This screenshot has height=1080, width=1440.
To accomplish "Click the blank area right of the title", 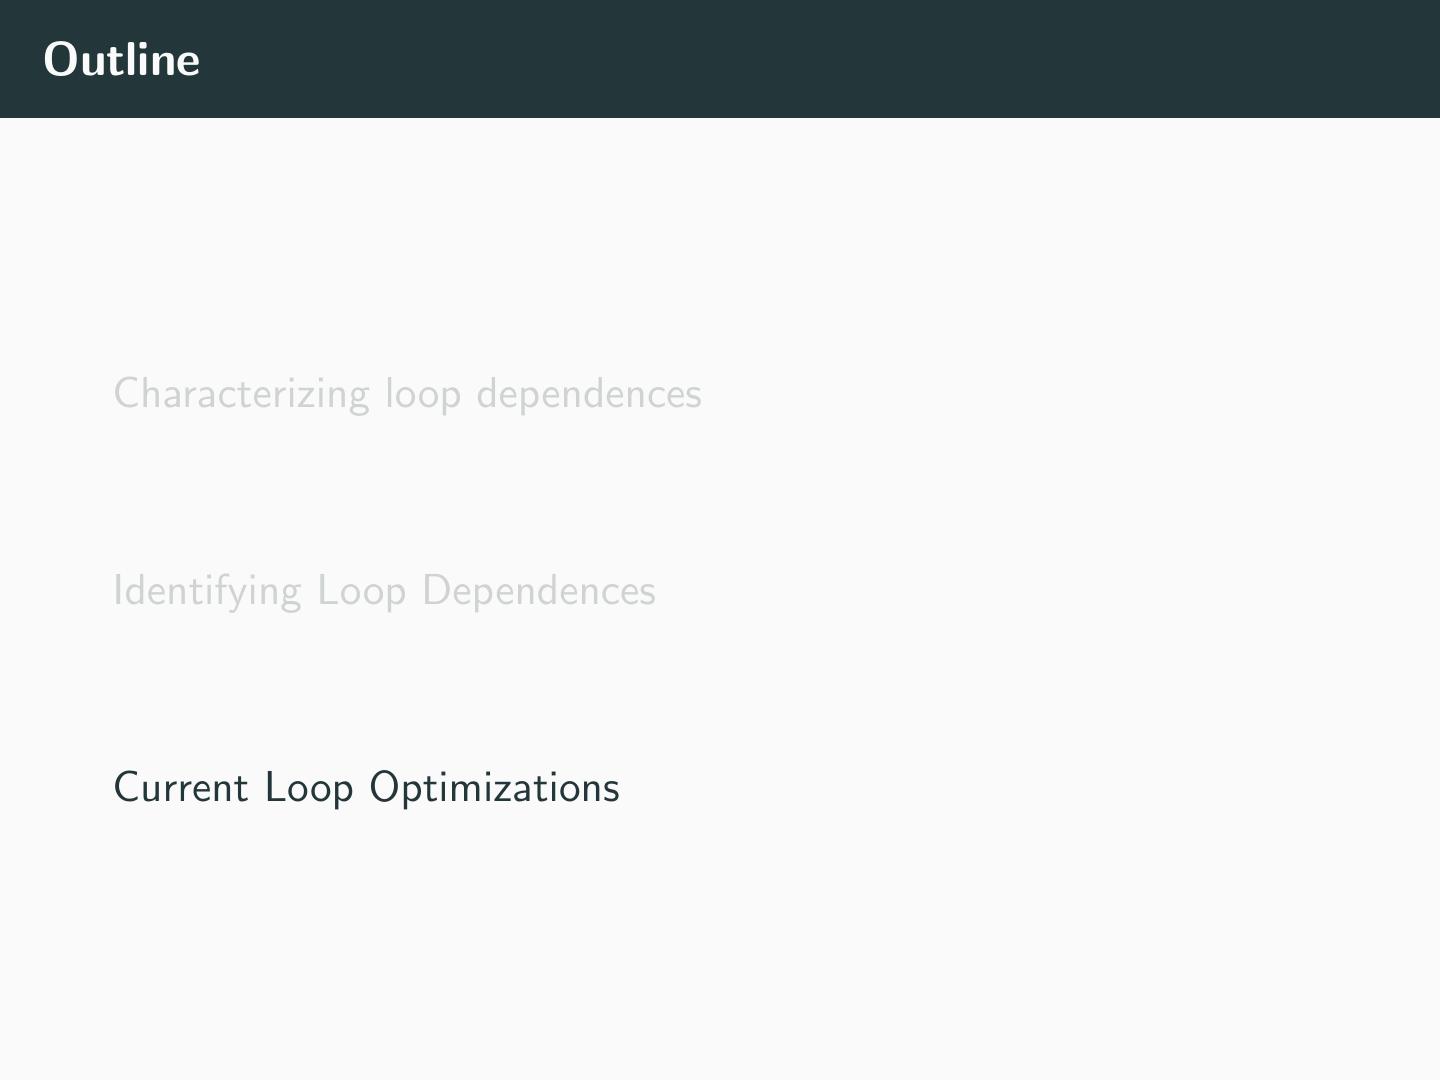I will coord(800,59).
